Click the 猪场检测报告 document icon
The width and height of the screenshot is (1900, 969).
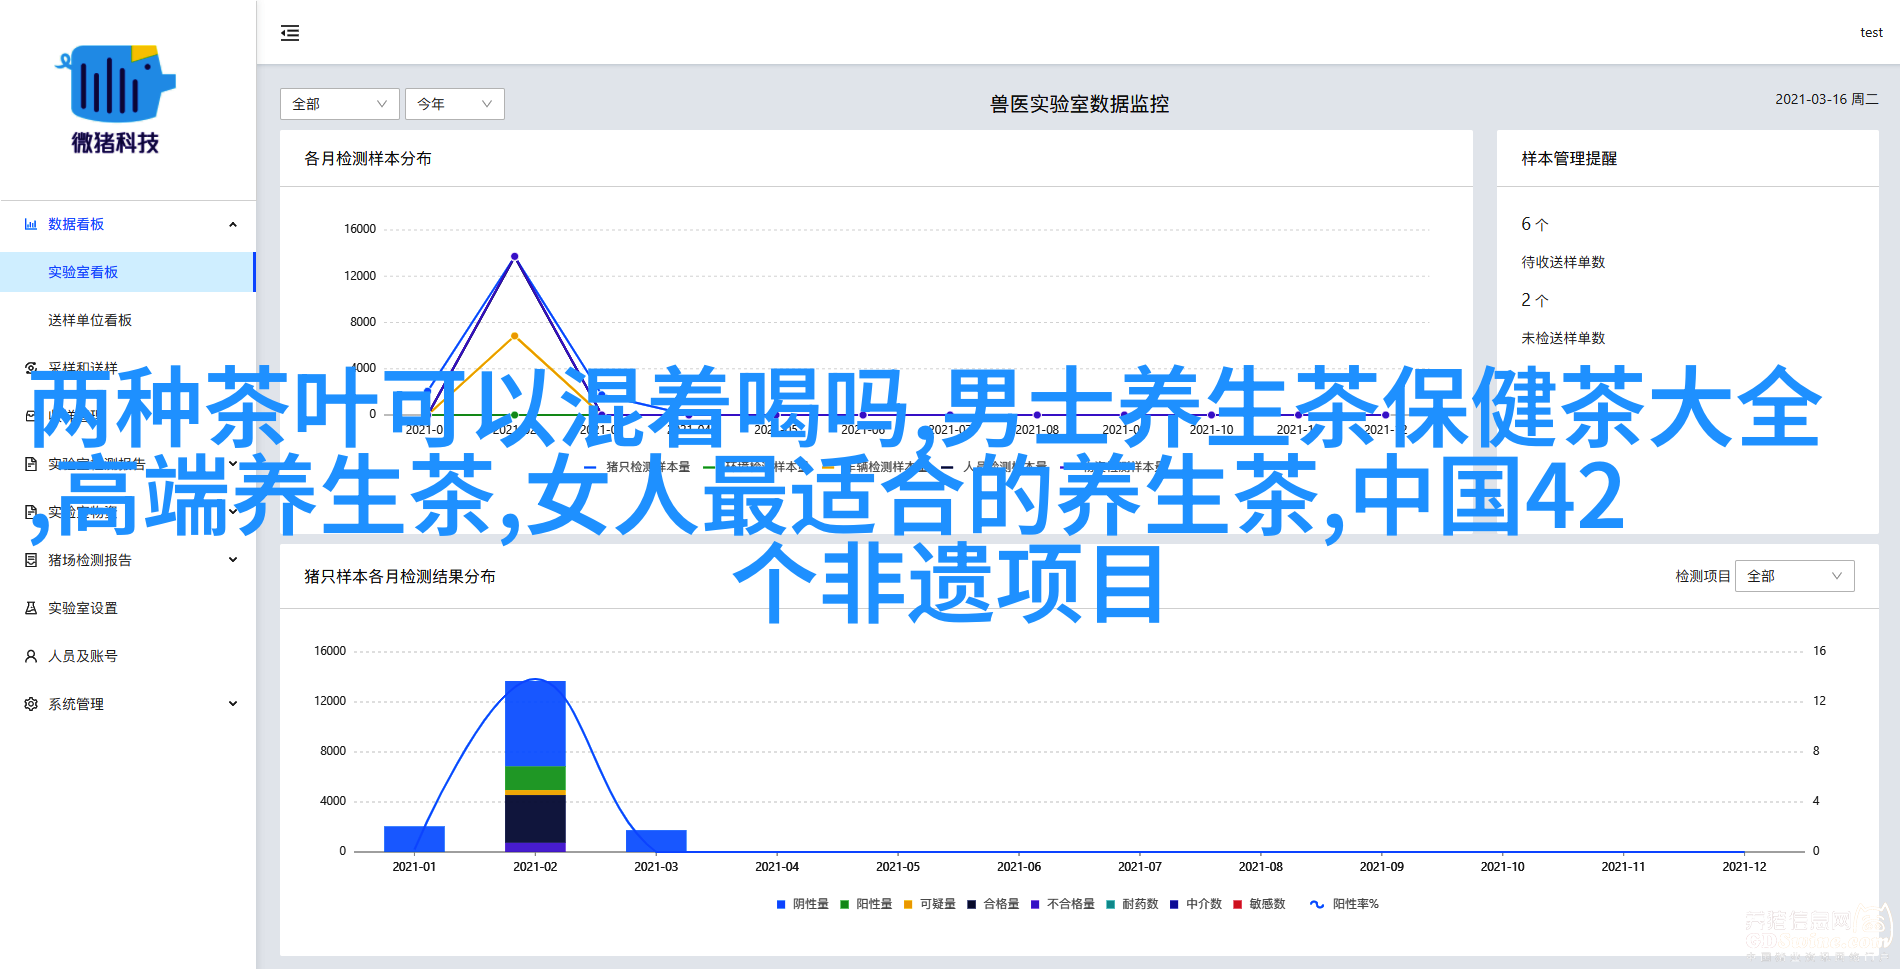coord(31,560)
